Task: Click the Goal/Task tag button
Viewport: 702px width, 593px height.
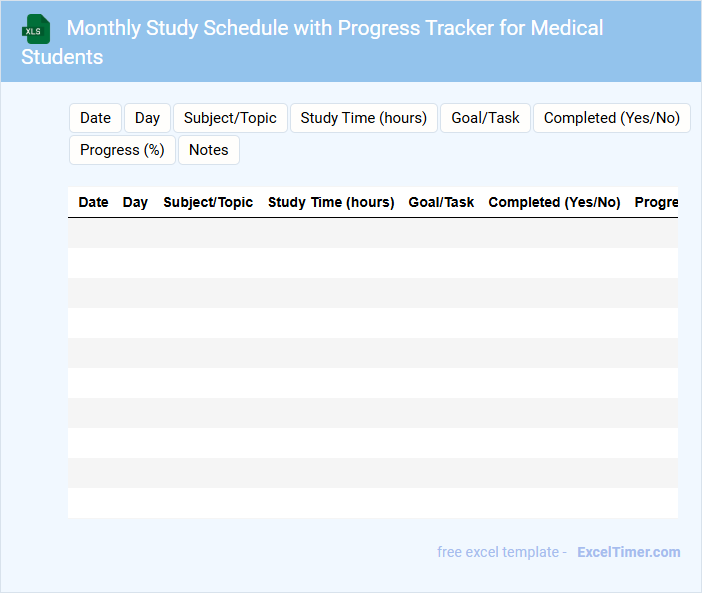Action: 485,118
